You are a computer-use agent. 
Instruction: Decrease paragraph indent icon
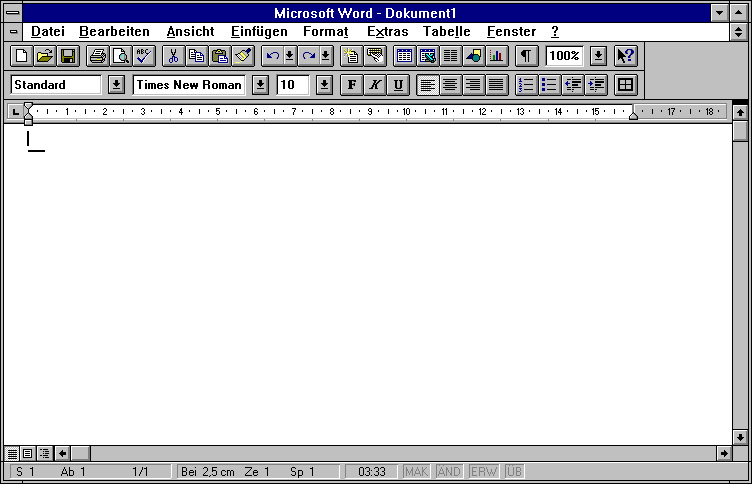coord(573,85)
